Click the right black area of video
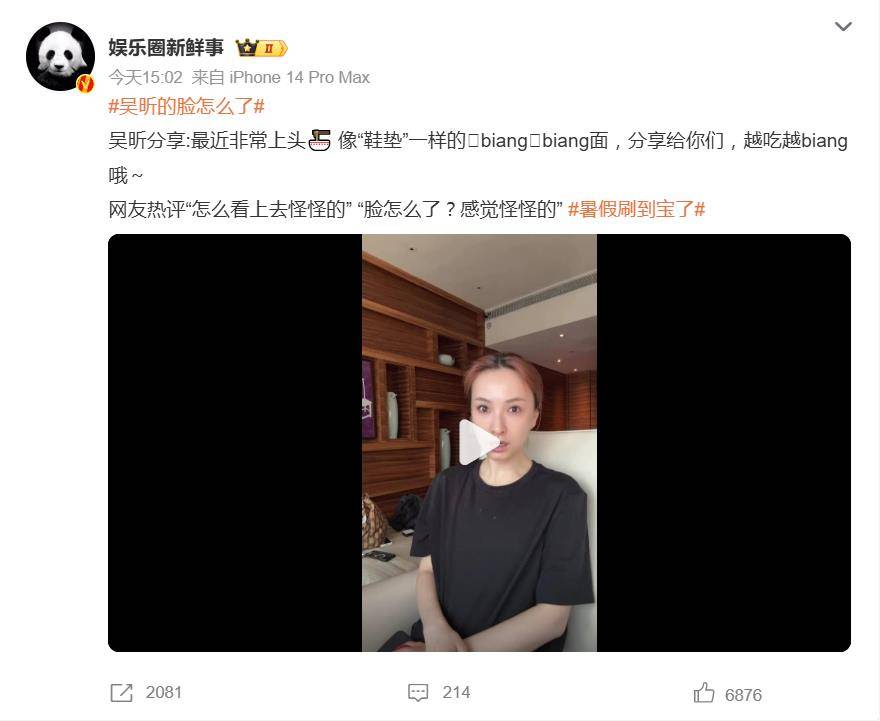The height and width of the screenshot is (721, 880). pos(724,443)
